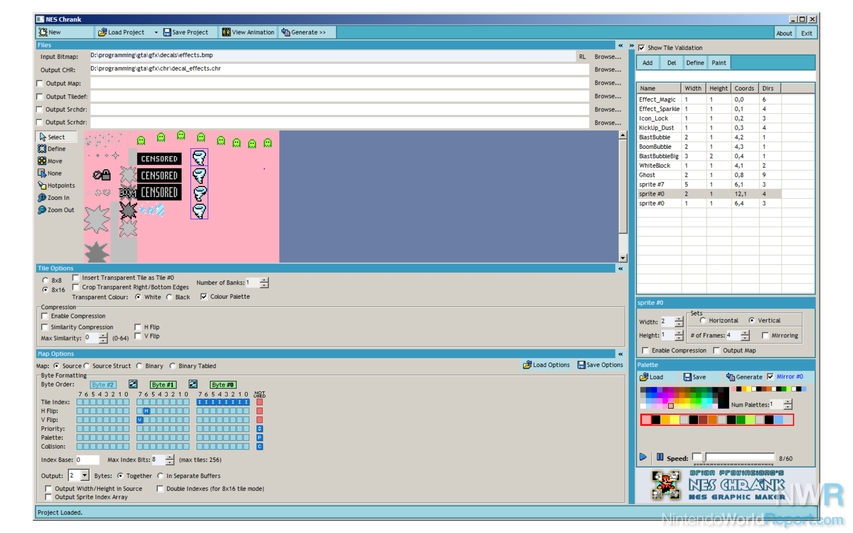Open the About dialog

[784, 33]
